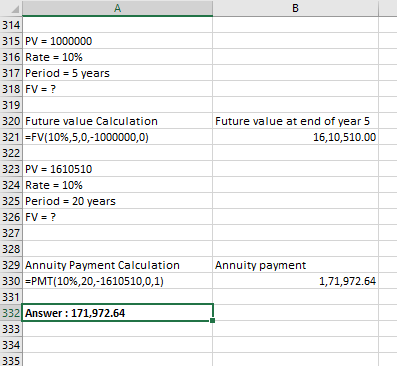
Task: Select cell 'Future value at end of year 5'
Action: click(x=295, y=121)
